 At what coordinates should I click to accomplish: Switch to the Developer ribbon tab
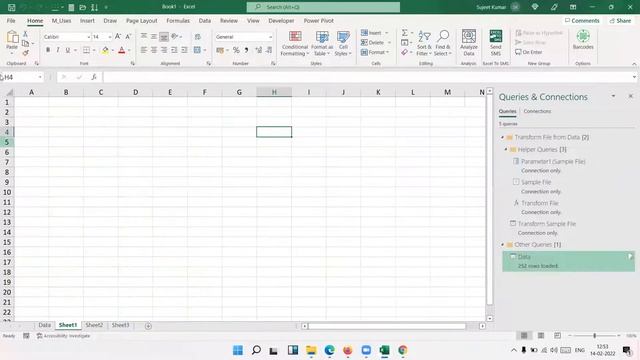click(x=281, y=20)
